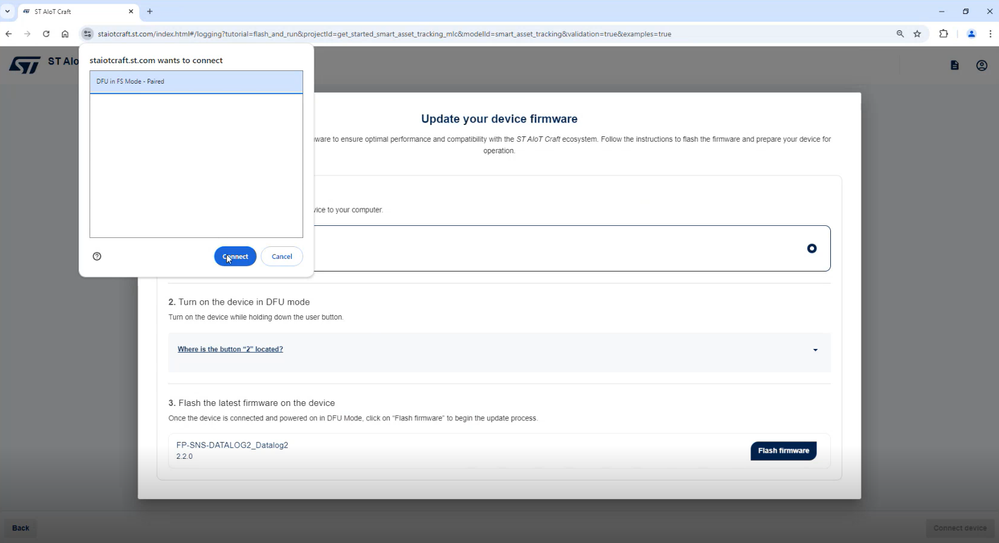The image size is (999, 543).
Task: Select 'DFU in FS Mode - Paired' device
Action: point(196,82)
